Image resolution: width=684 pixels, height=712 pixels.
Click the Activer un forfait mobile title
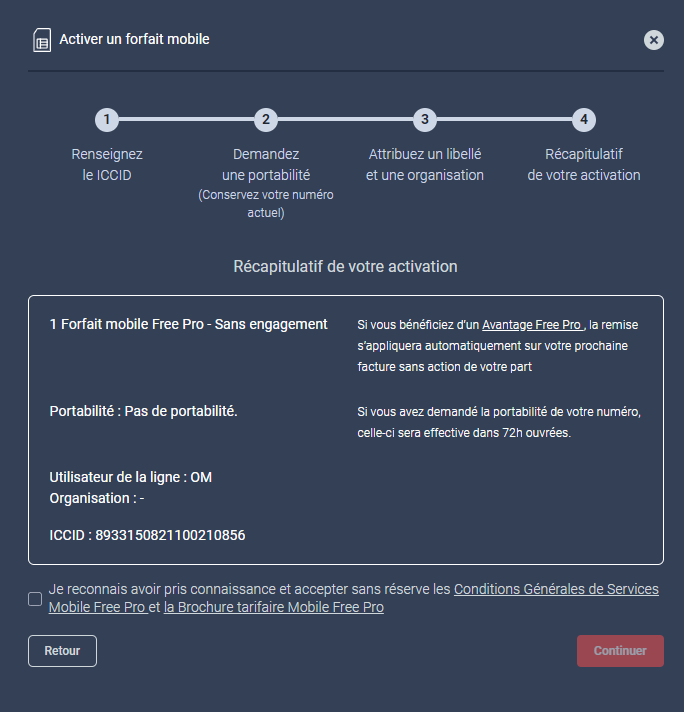pyautogui.click(x=134, y=40)
